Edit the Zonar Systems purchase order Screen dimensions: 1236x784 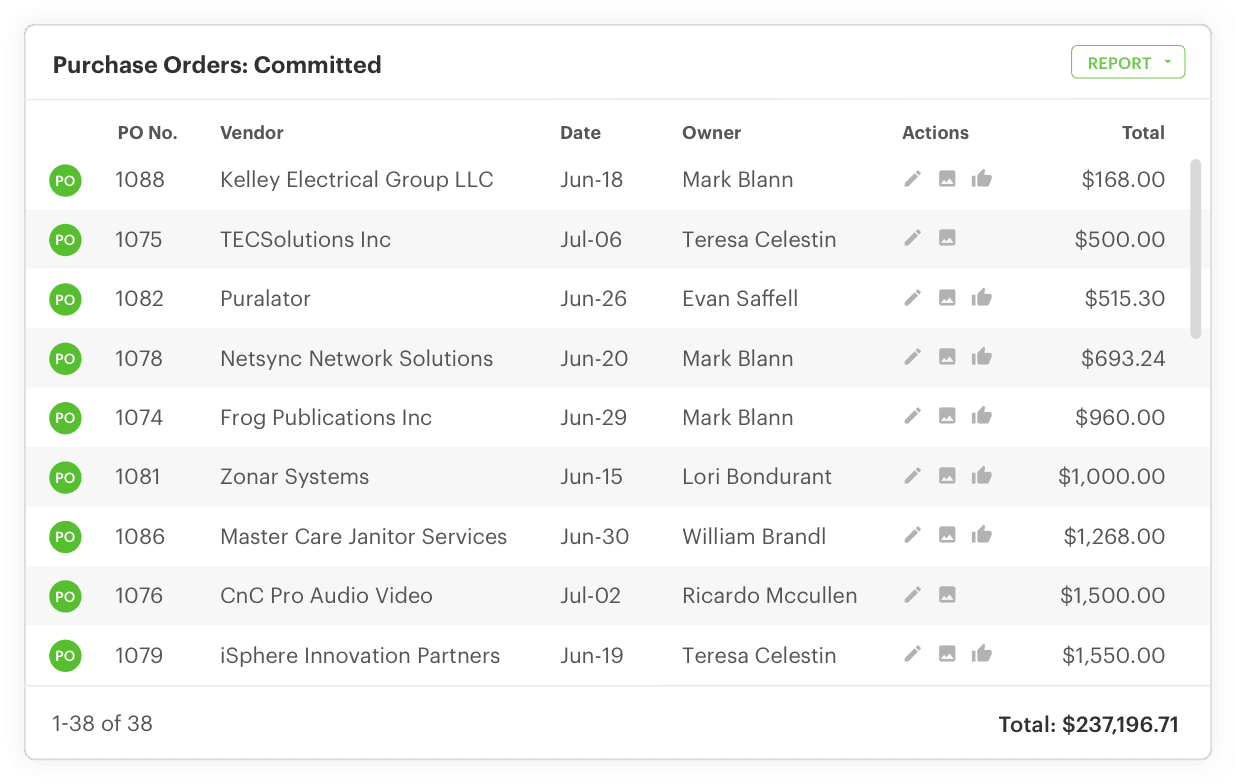pyautogui.click(x=912, y=476)
